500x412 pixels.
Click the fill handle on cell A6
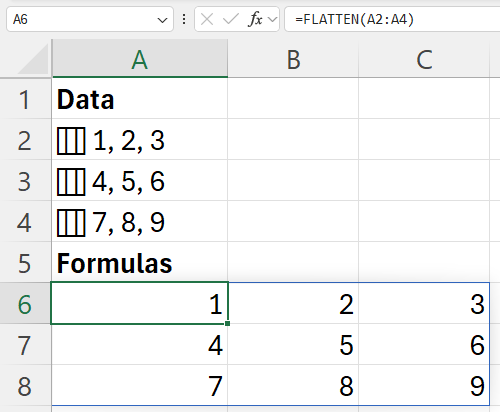227,323
